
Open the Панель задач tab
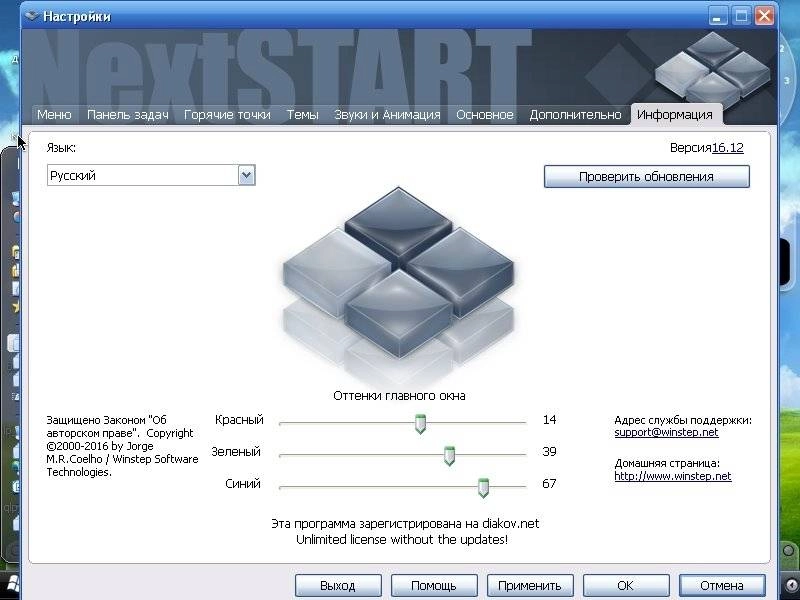point(128,114)
